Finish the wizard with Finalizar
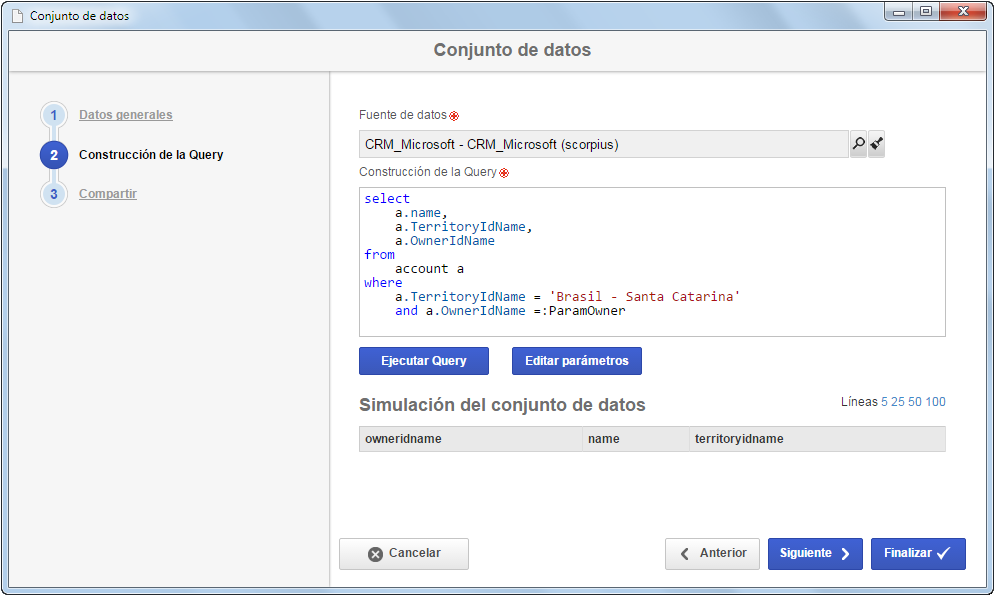Viewport: 995px width, 596px height. point(918,553)
